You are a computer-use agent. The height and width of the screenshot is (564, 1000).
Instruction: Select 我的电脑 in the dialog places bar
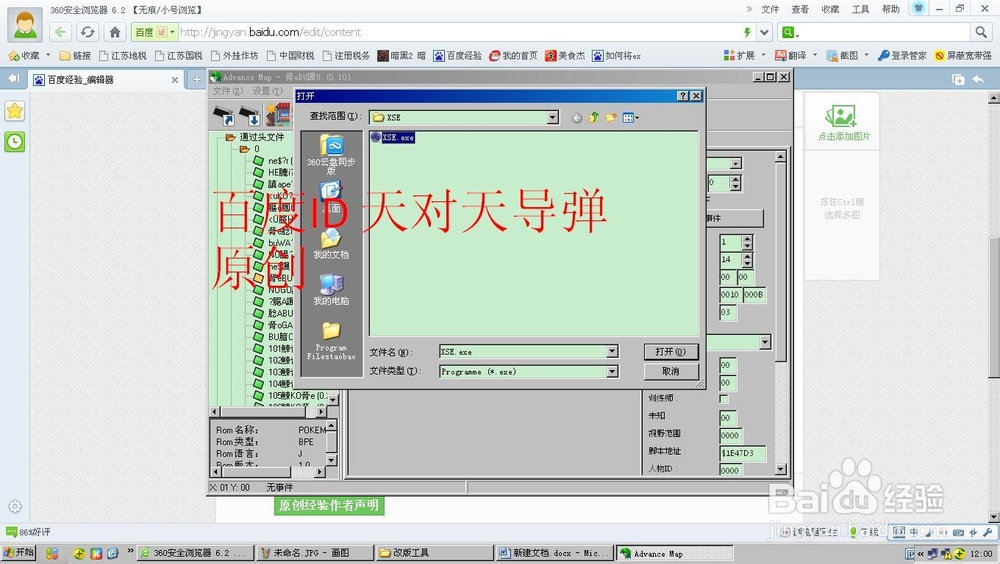[331, 290]
